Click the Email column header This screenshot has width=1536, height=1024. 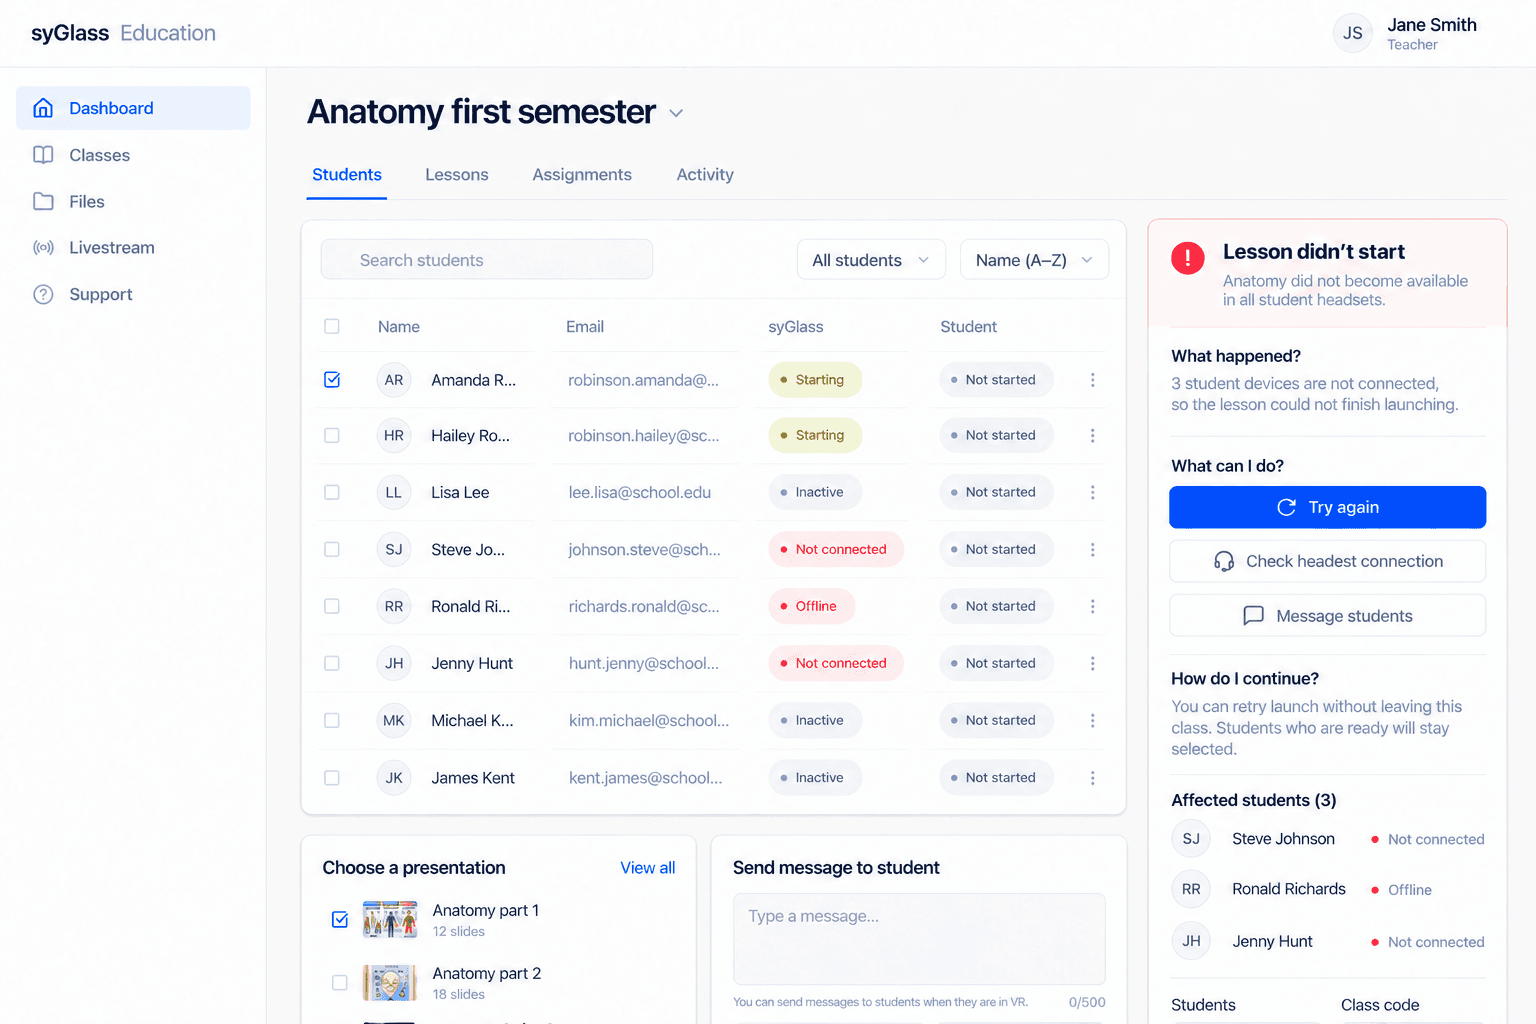coord(585,327)
